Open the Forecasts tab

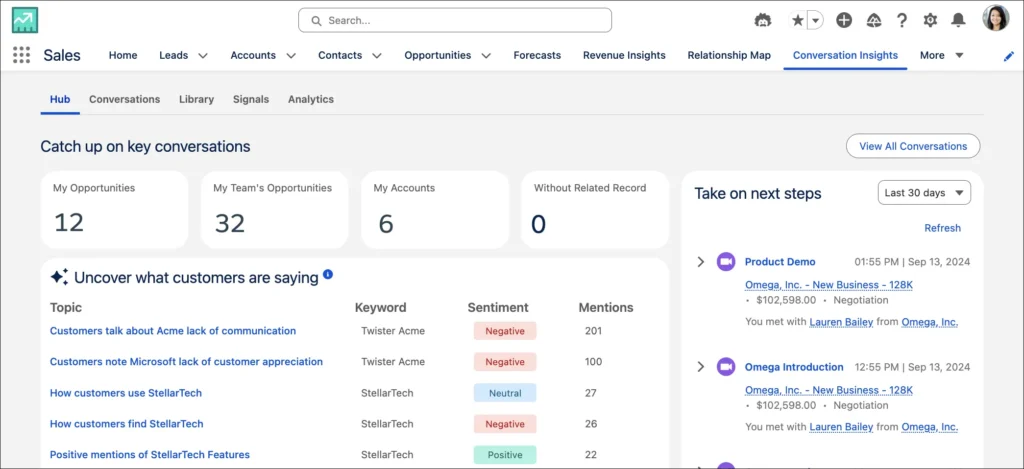click(x=537, y=56)
